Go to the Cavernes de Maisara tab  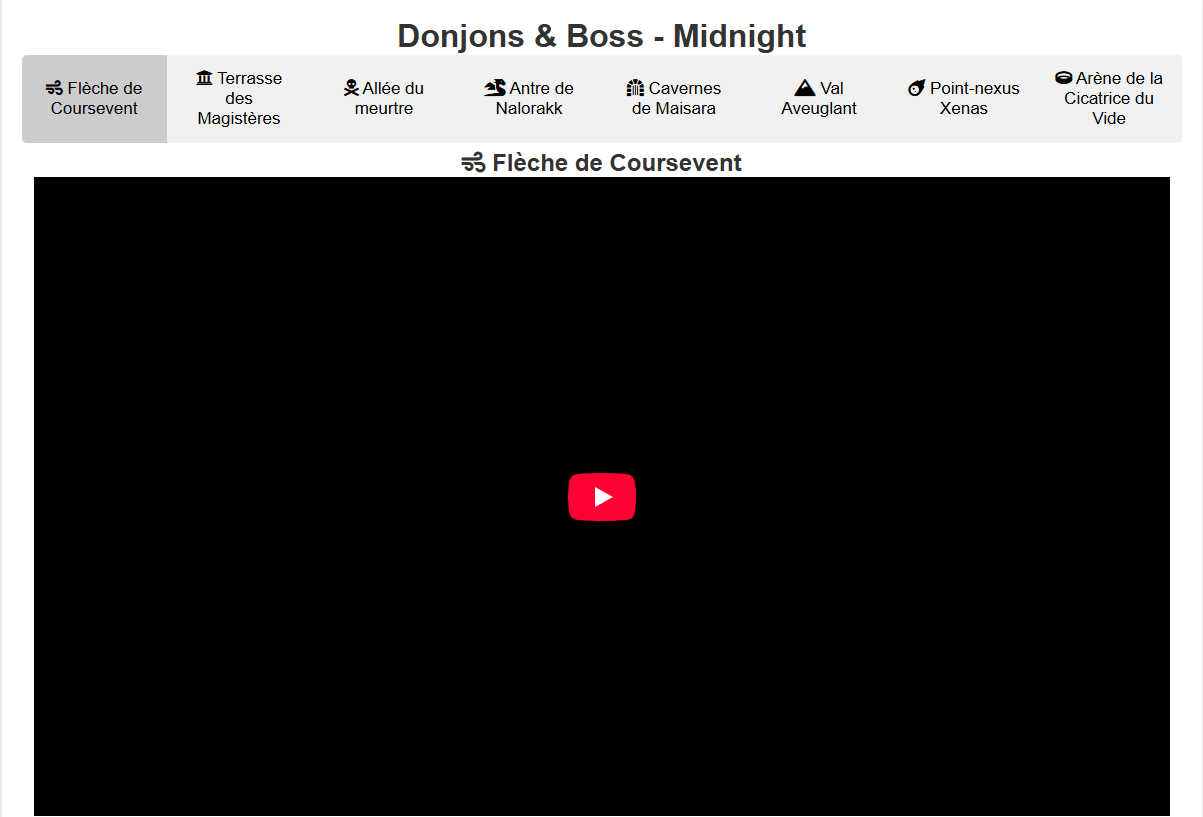pyautogui.click(x=674, y=98)
